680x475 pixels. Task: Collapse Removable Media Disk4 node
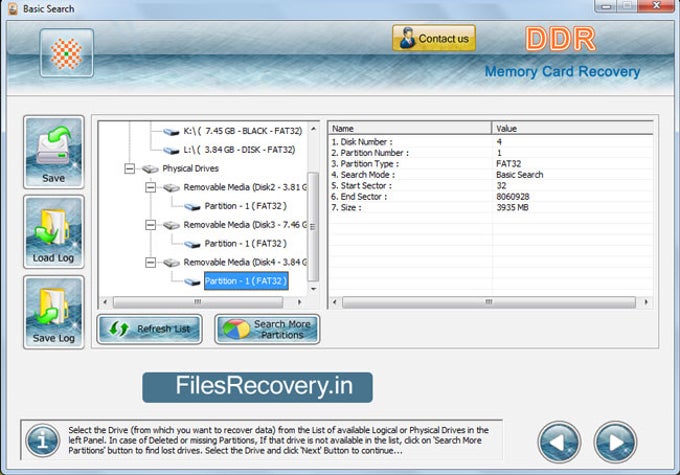[150, 262]
